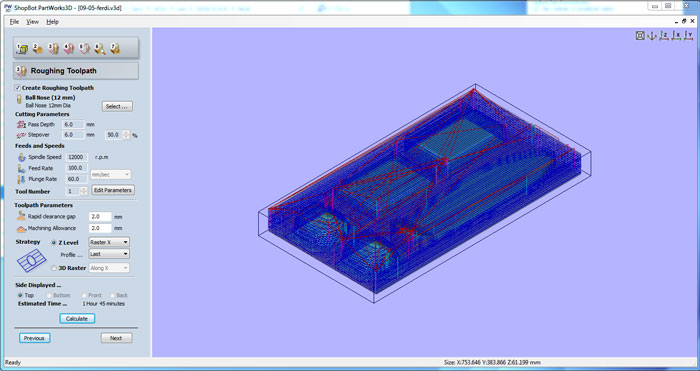The image size is (700, 371).
Task: Click the Next button
Action: click(116, 338)
